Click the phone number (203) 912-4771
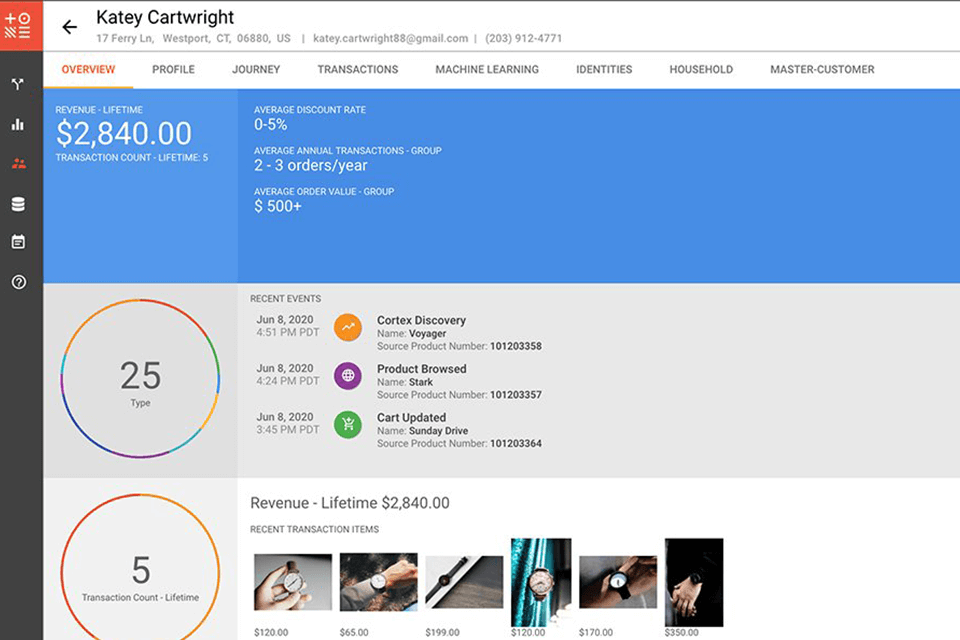Image resolution: width=960 pixels, height=640 pixels. [x=523, y=39]
